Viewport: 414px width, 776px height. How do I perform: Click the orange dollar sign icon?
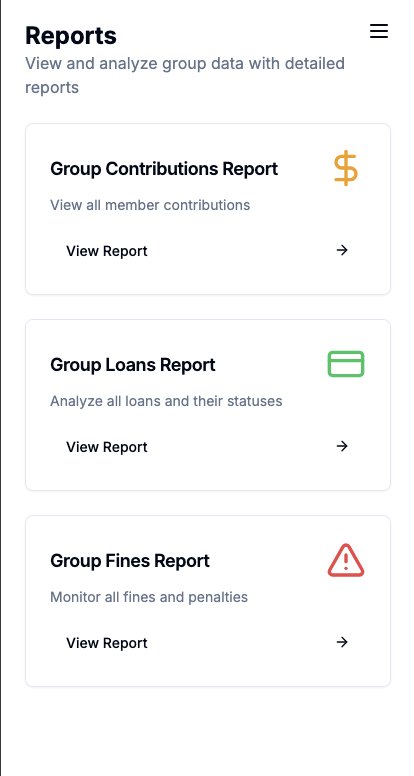tap(346, 169)
